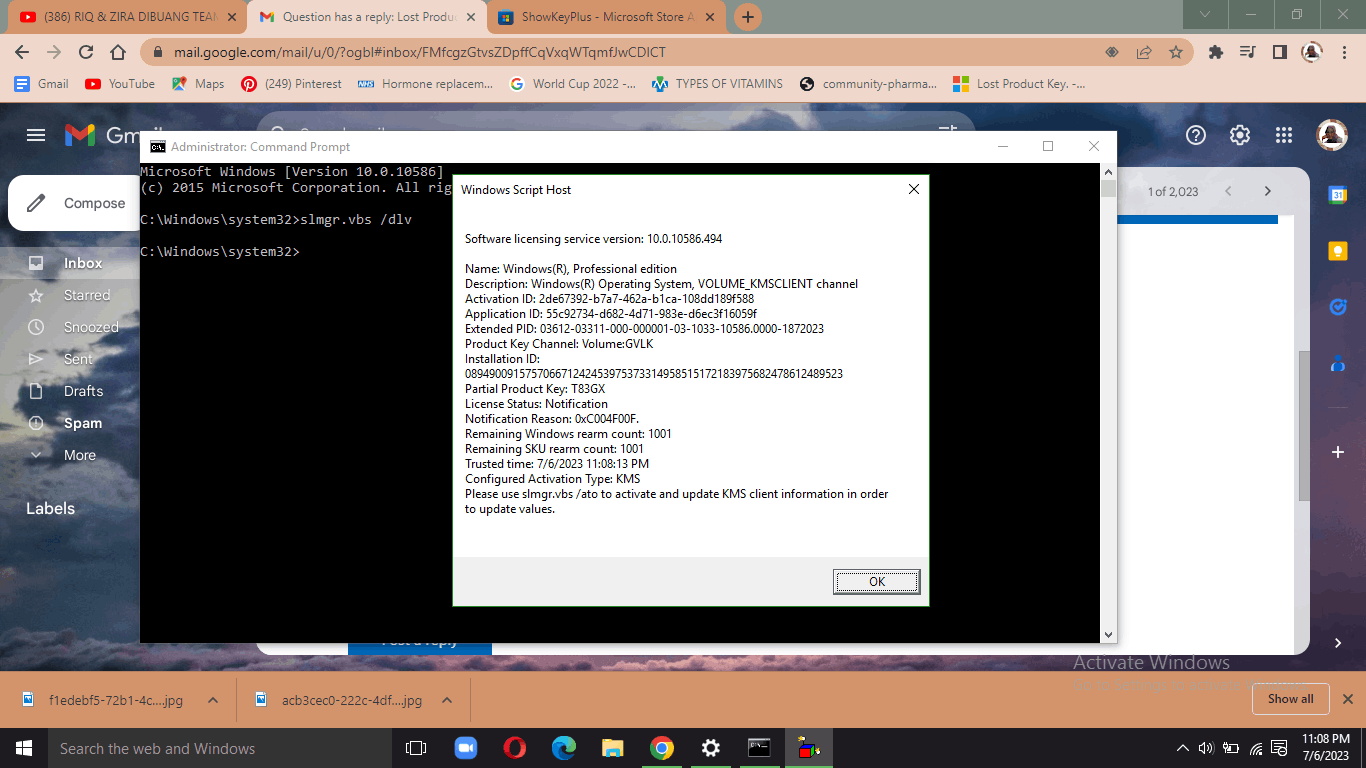The width and height of the screenshot is (1366, 768).
Task: Open Chrome extensions puzzle icon
Action: click(x=1216, y=52)
